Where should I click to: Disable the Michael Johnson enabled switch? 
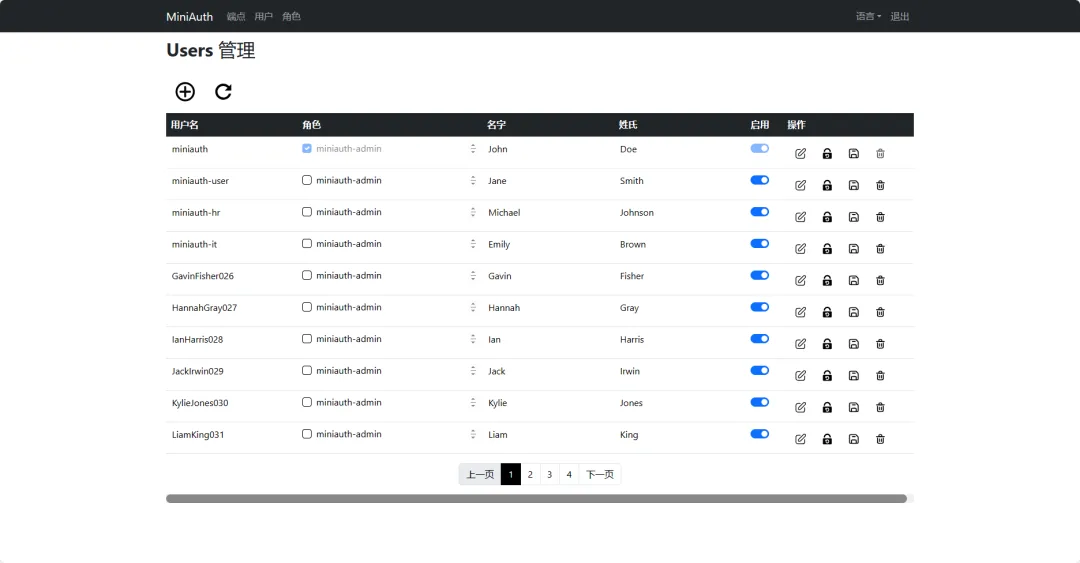click(760, 212)
